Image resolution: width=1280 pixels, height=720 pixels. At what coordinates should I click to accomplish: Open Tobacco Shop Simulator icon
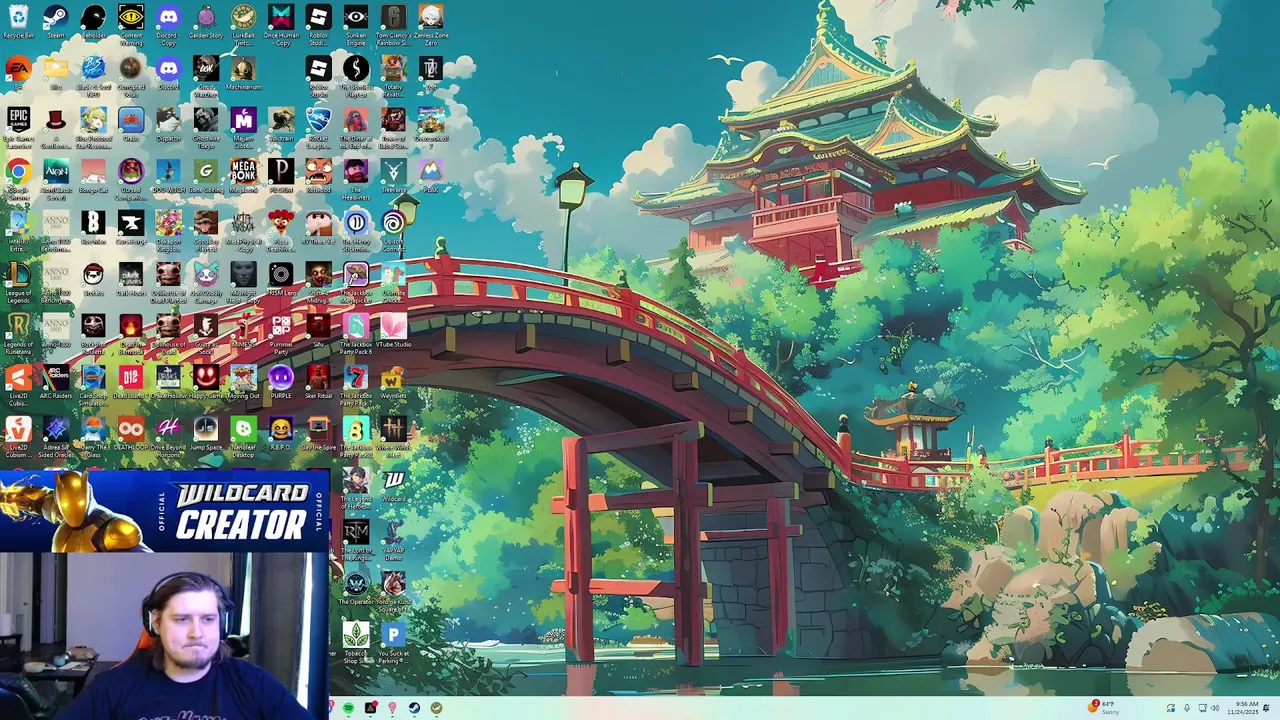356,643
